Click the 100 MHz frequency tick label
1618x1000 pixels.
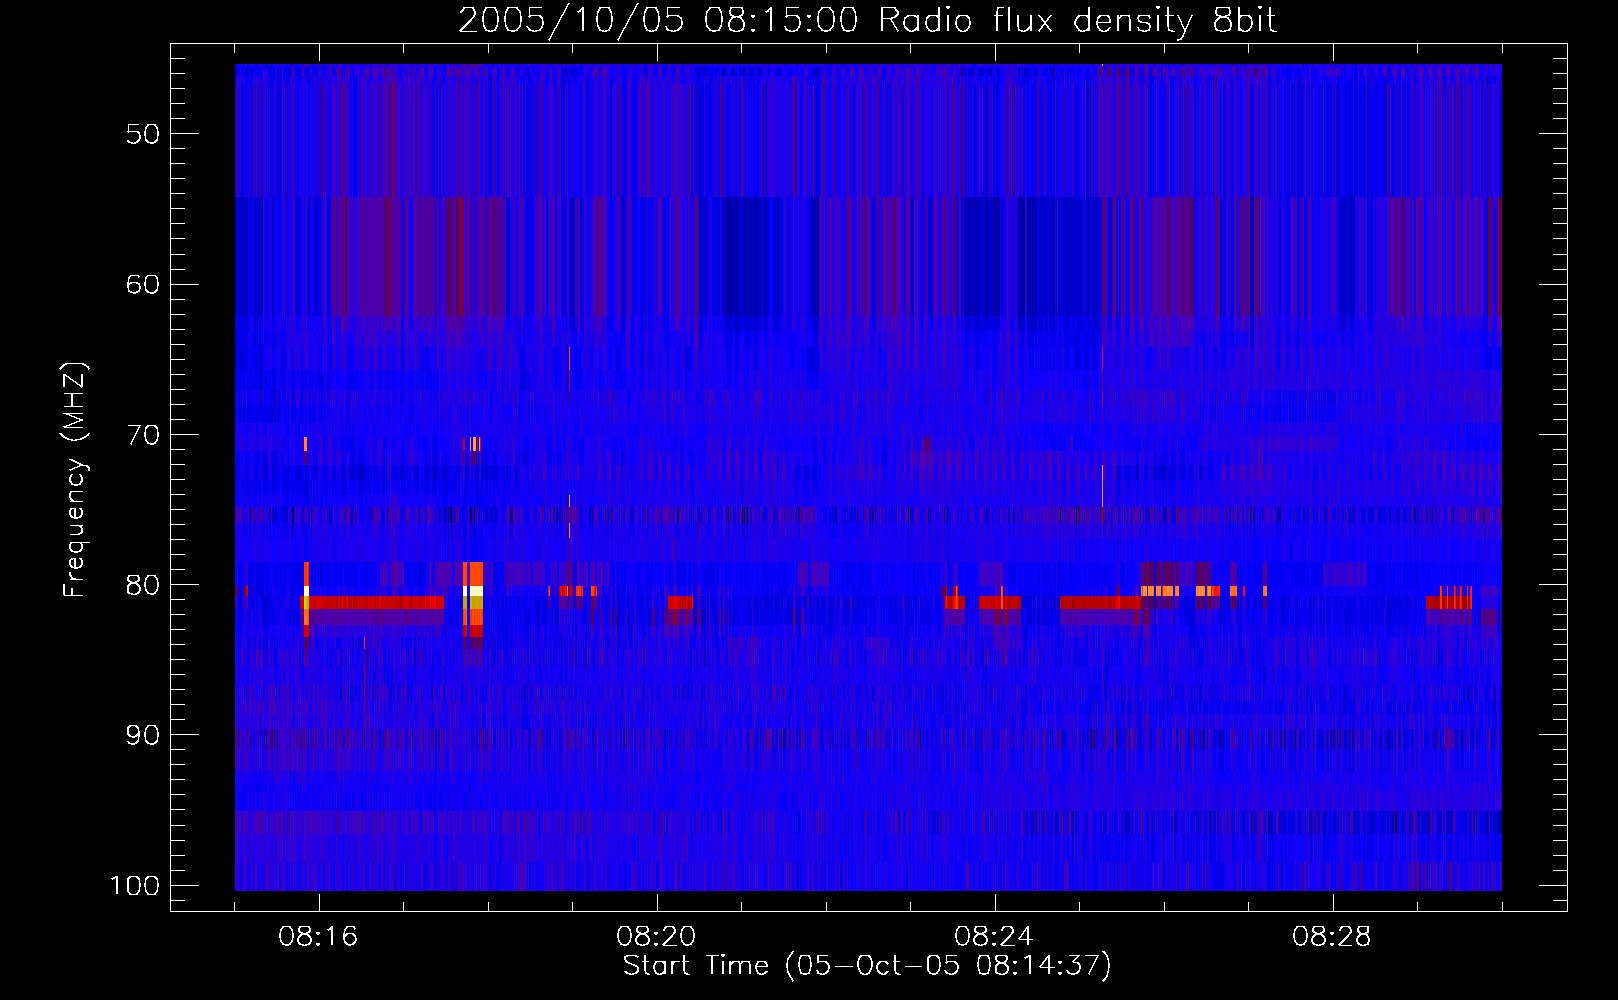[135, 886]
